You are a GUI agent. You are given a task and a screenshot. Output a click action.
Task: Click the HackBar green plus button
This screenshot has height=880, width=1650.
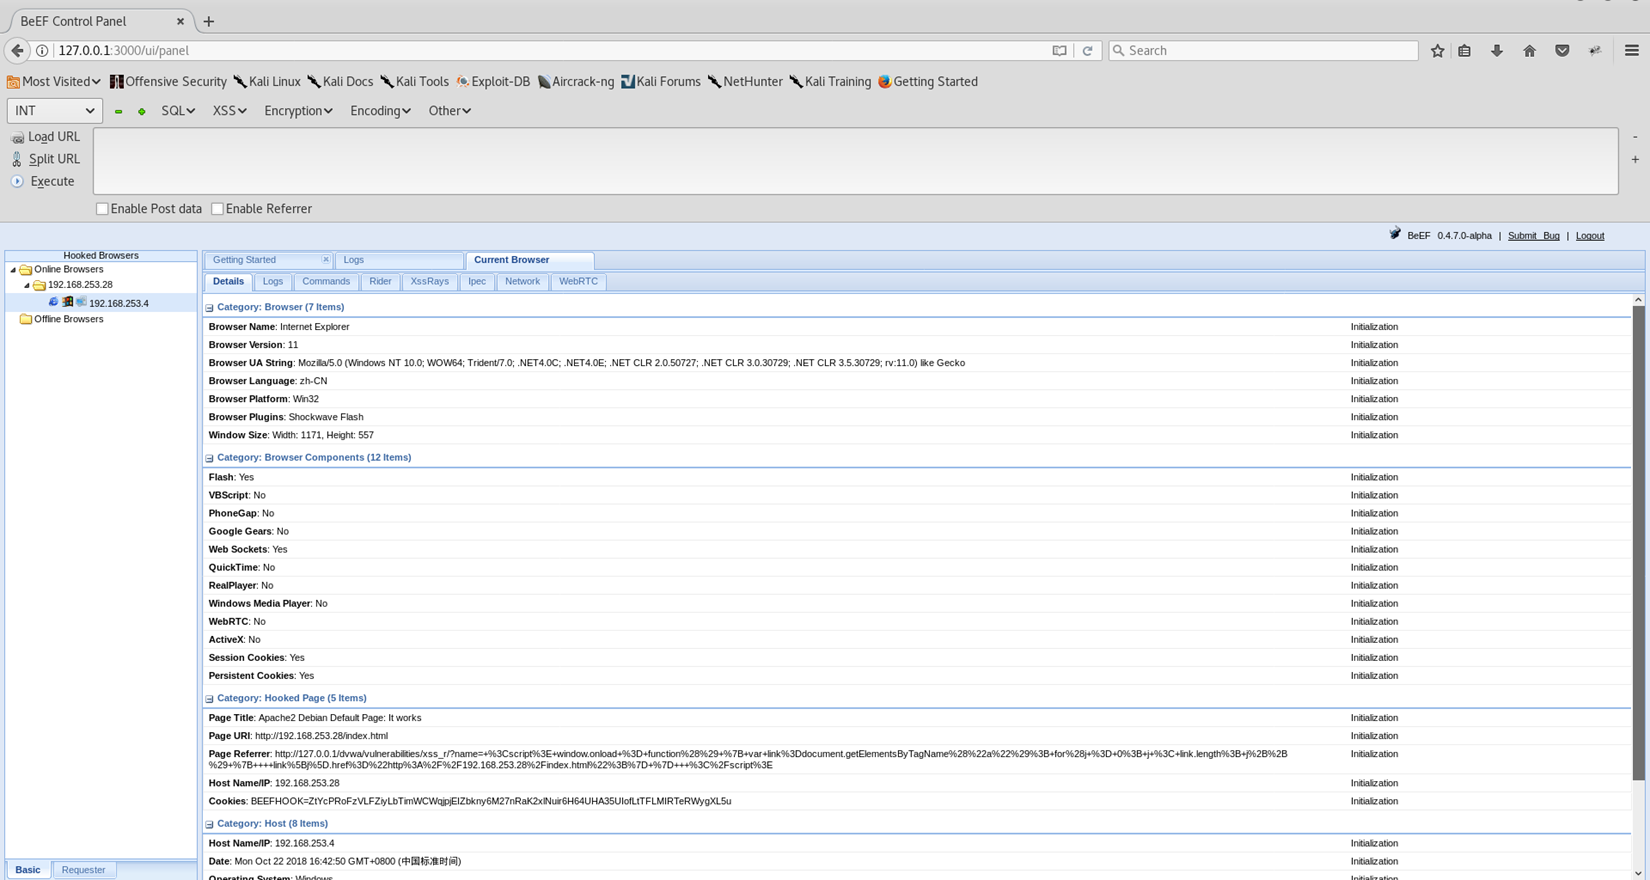click(x=142, y=111)
